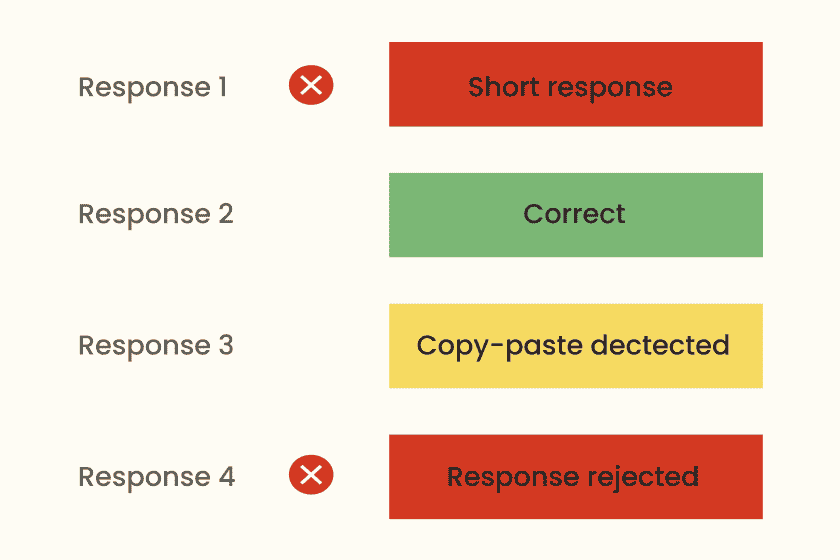The height and width of the screenshot is (560, 840).
Task: Pick the Response 4 row title
Action: (157, 477)
